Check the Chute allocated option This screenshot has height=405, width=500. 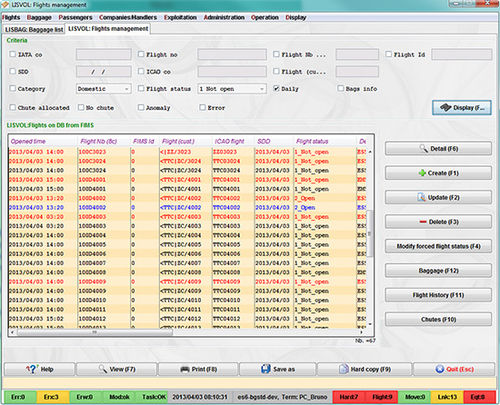[x=13, y=107]
